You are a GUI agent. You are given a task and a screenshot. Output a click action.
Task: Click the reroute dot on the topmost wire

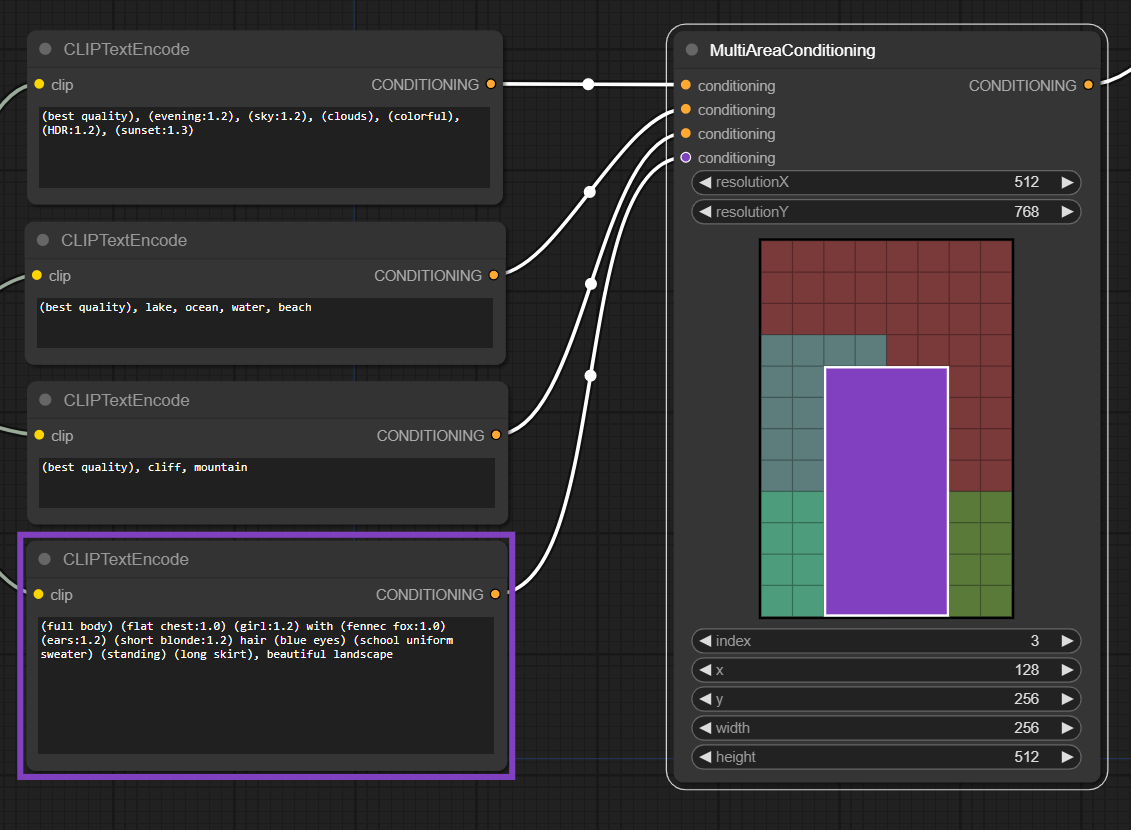click(x=588, y=84)
